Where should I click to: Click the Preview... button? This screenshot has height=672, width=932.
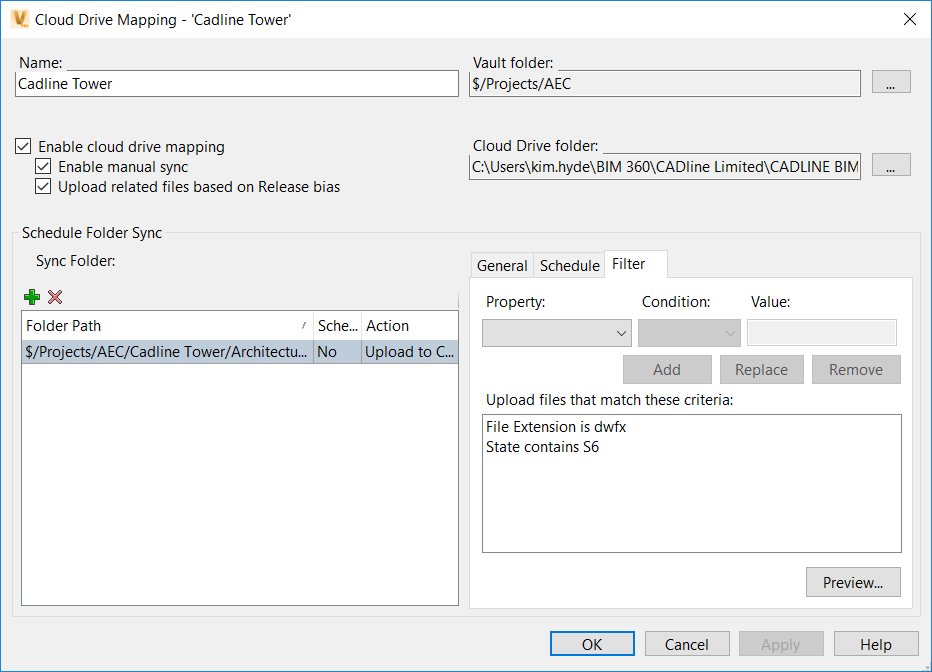(853, 582)
